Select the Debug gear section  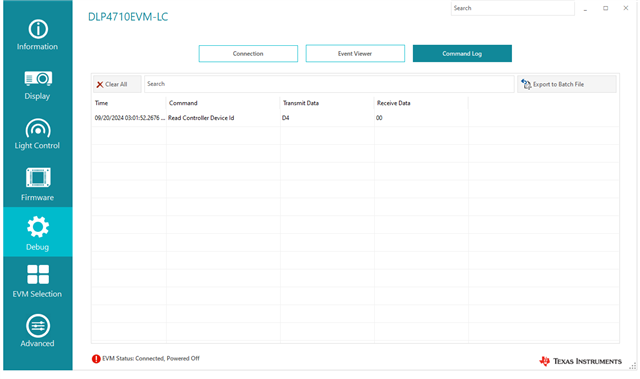coord(38,232)
